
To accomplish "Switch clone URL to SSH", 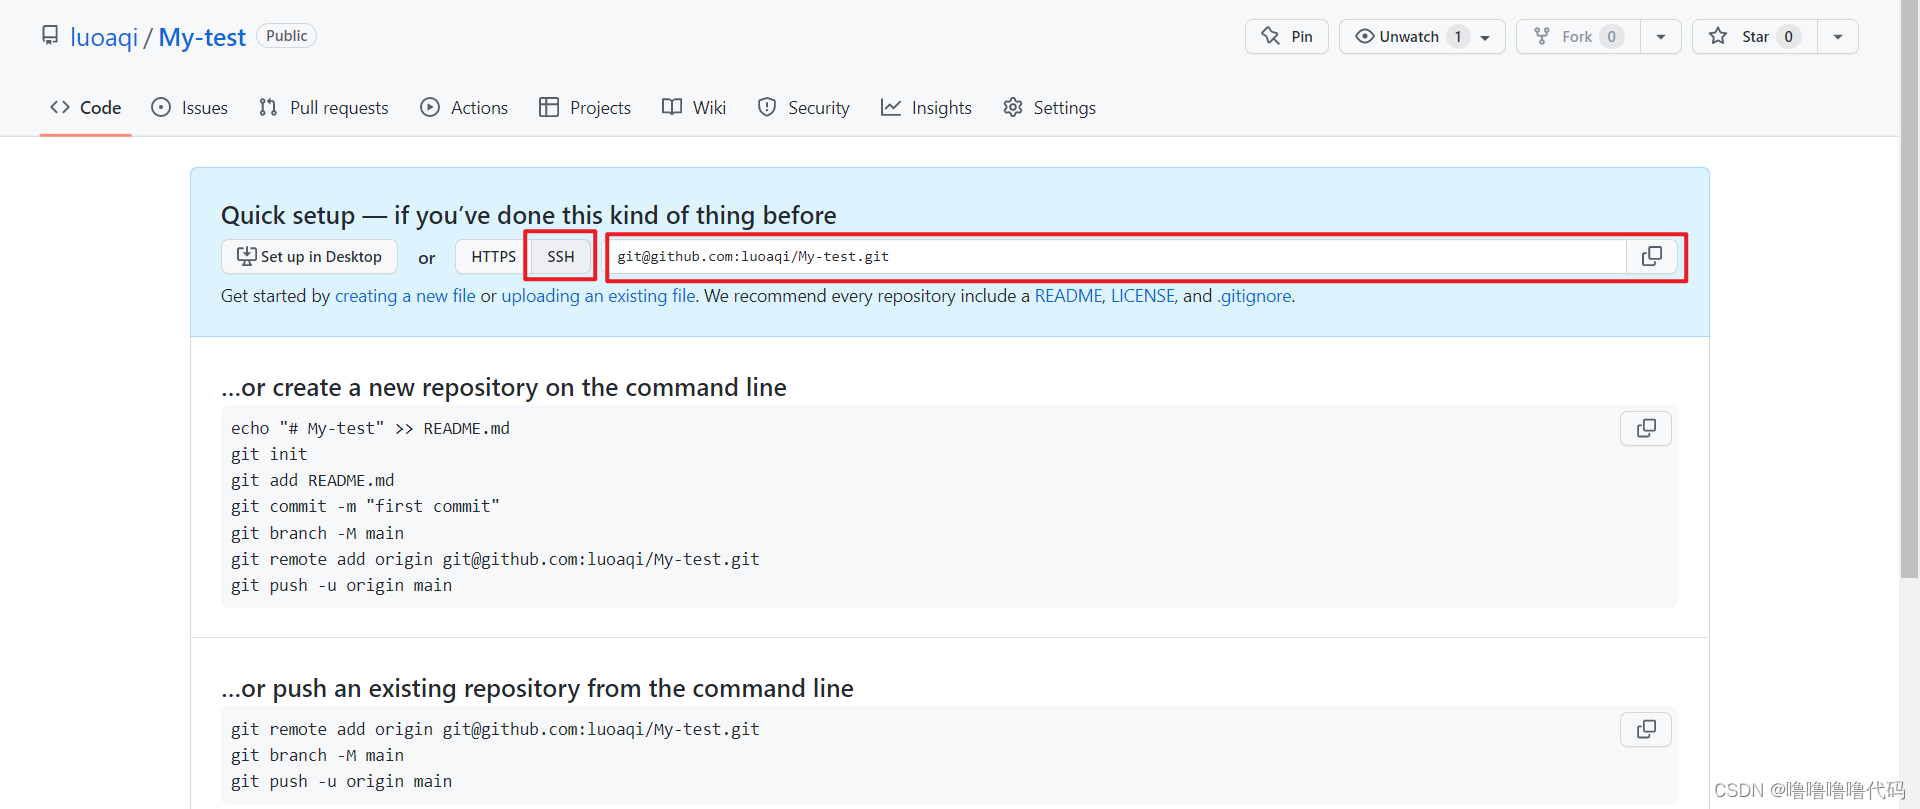I will (x=561, y=257).
